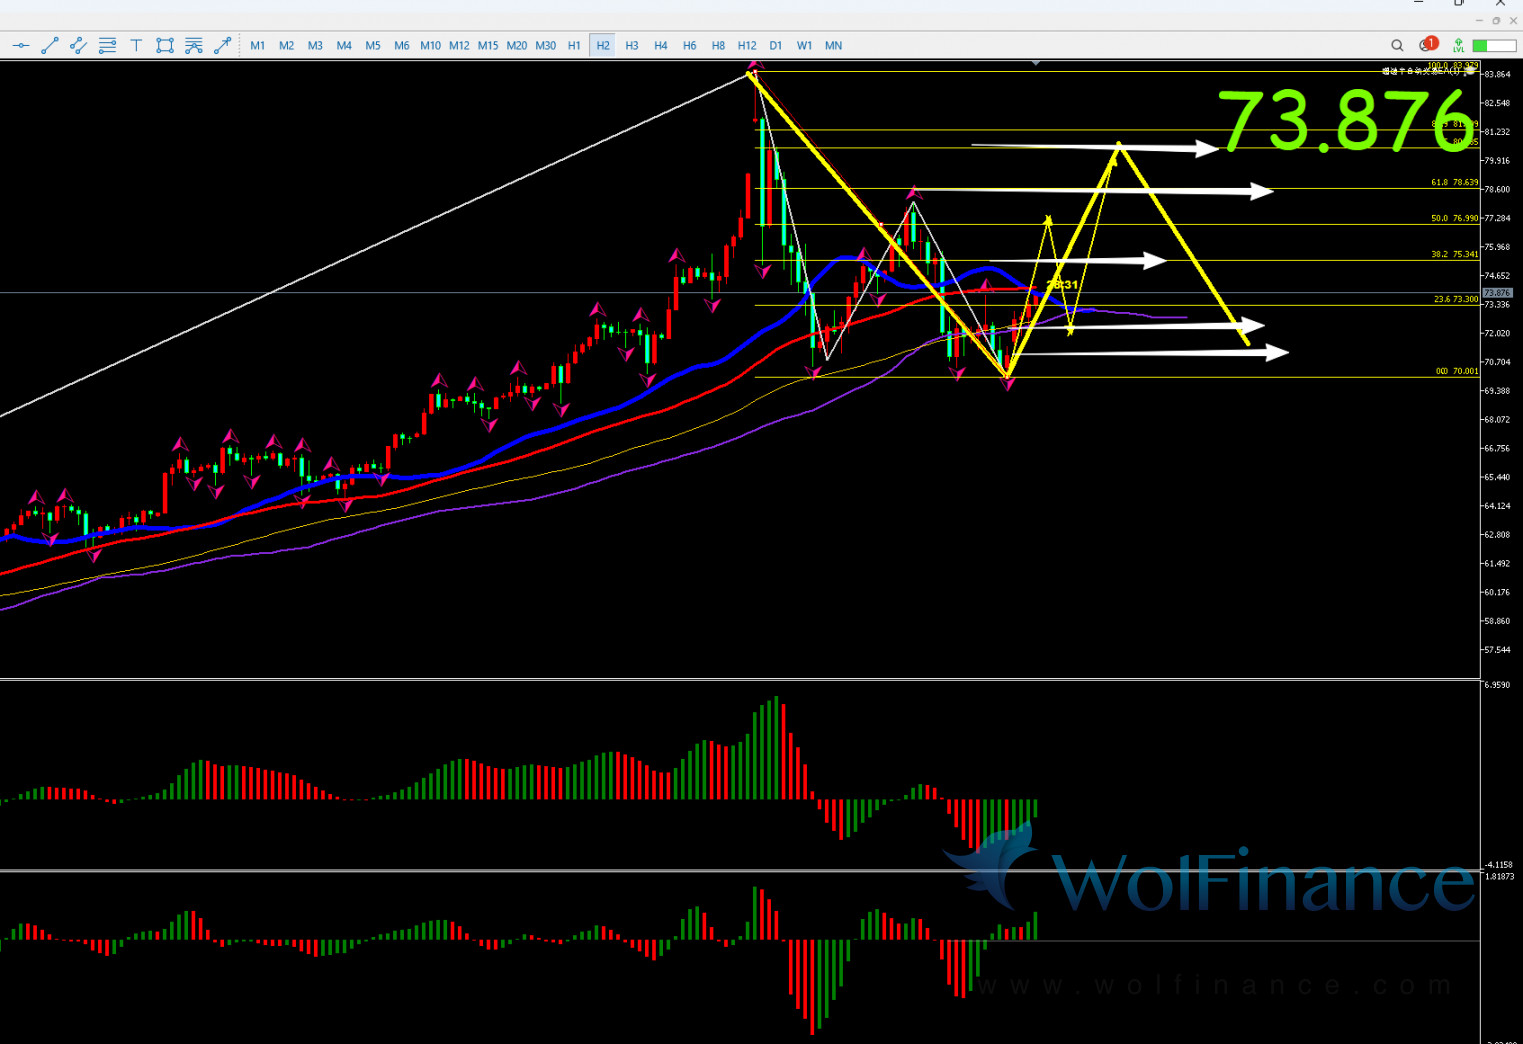Select the shapes drawing tool
The width and height of the screenshot is (1523, 1044).
coord(165,45)
